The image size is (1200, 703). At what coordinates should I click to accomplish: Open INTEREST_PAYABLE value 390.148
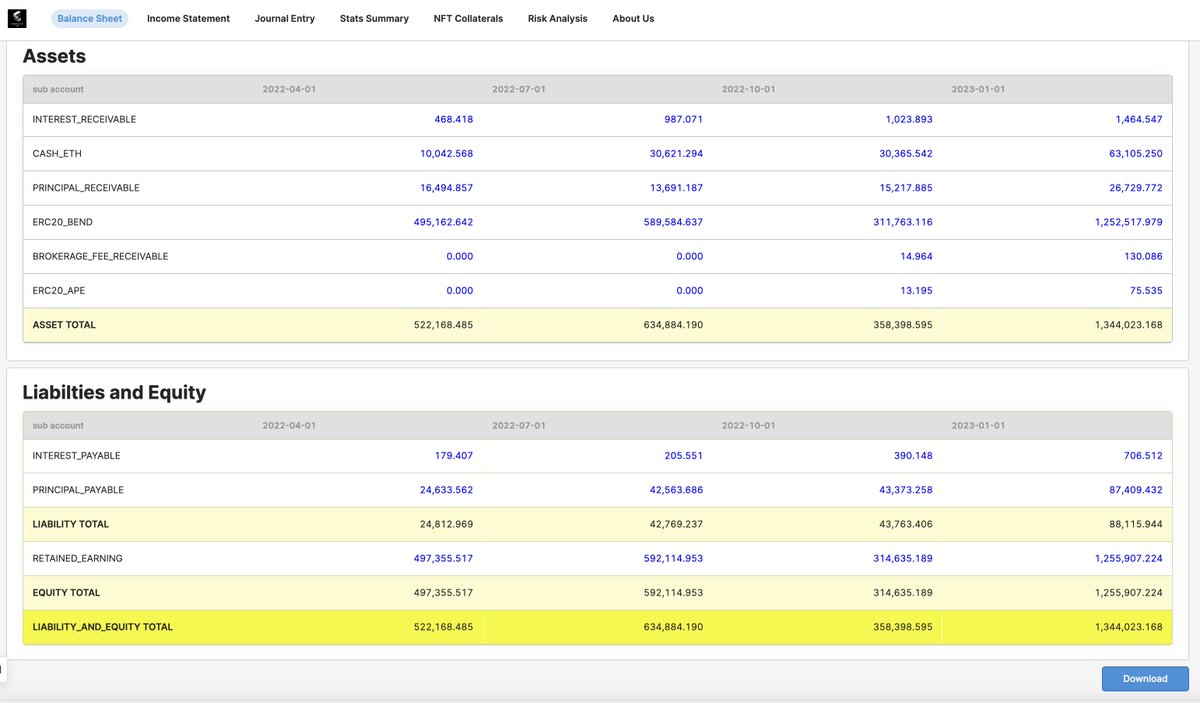(x=913, y=455)
